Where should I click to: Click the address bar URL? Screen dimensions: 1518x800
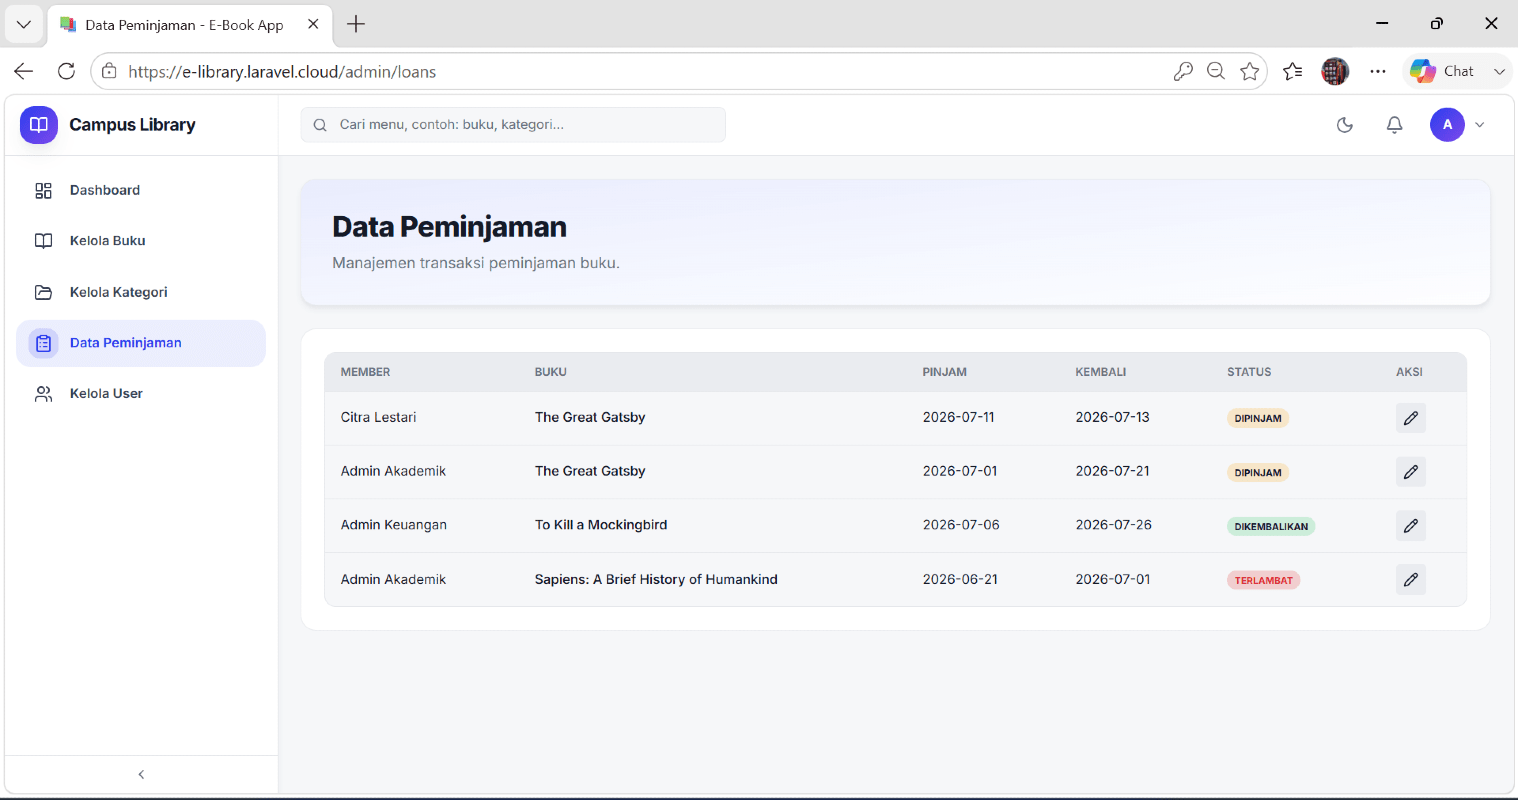coord(282,72)
